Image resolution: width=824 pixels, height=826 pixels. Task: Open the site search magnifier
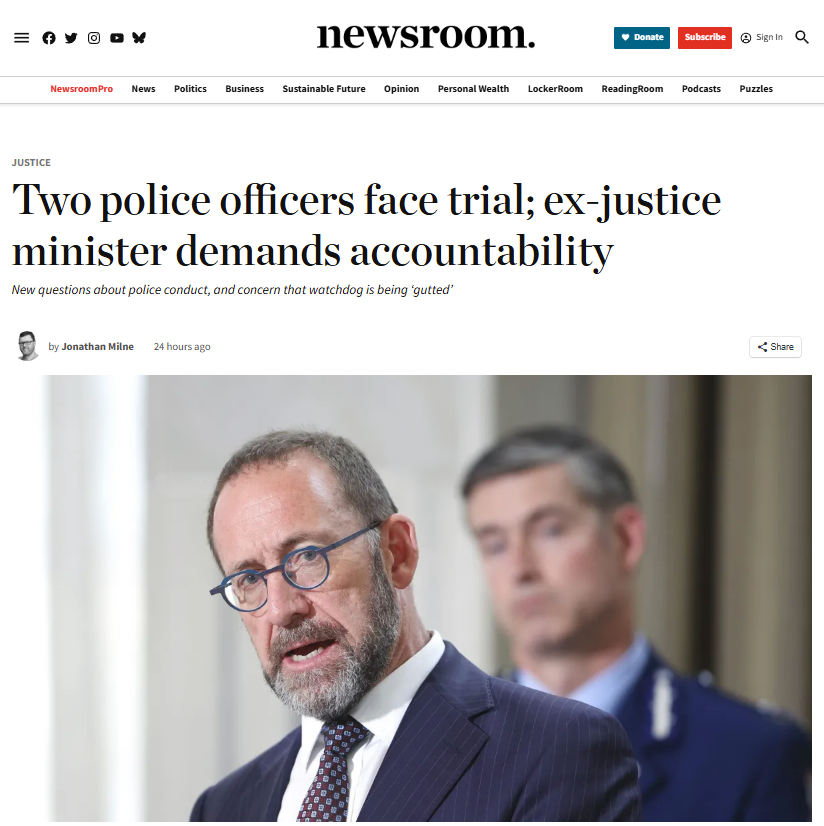[801, 37]
